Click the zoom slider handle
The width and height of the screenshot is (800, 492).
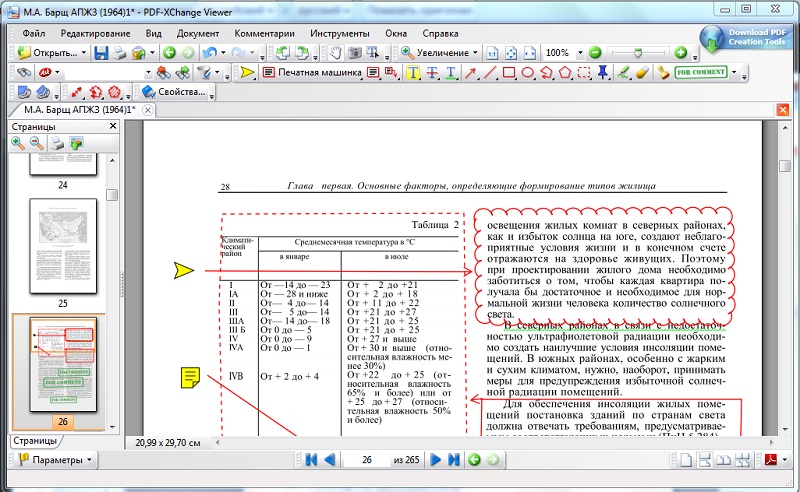point(636,52)
